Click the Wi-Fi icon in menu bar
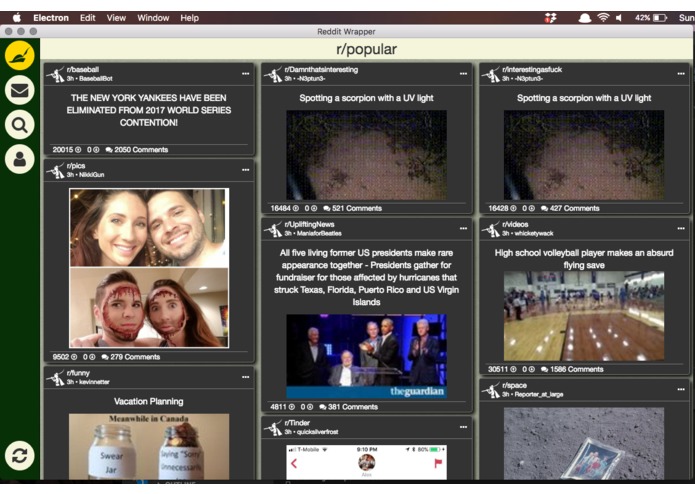 pos(603,18)
